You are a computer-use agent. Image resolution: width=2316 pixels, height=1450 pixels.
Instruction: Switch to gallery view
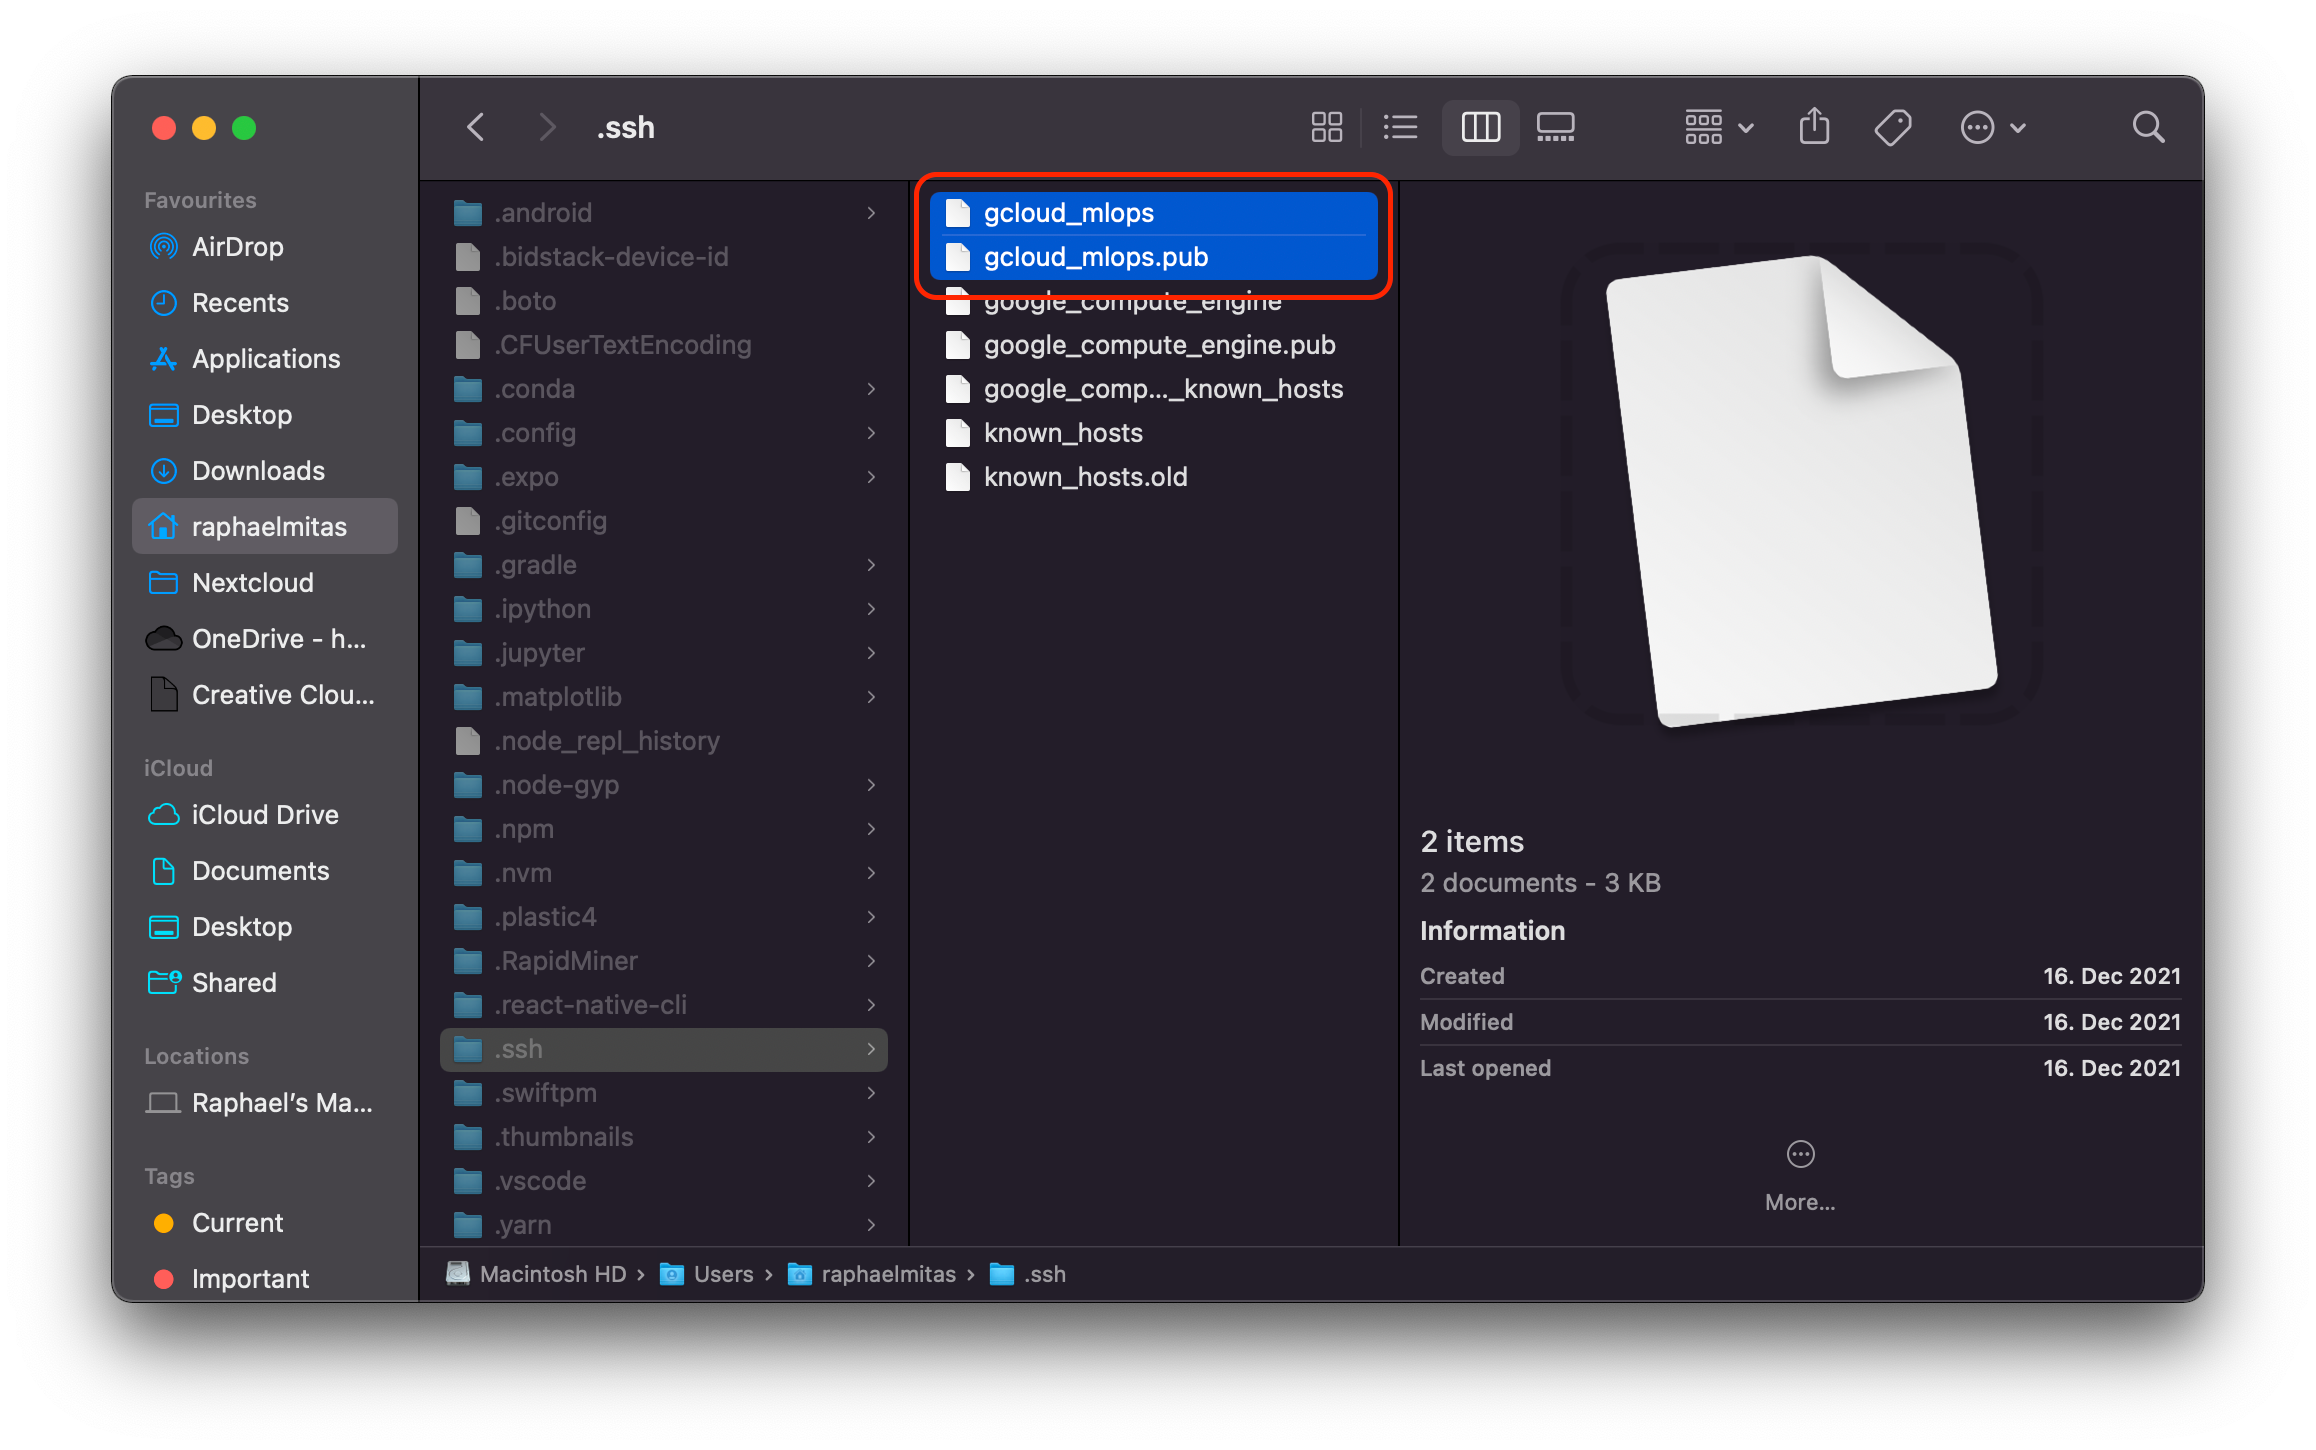click(x=1555, y=127)
